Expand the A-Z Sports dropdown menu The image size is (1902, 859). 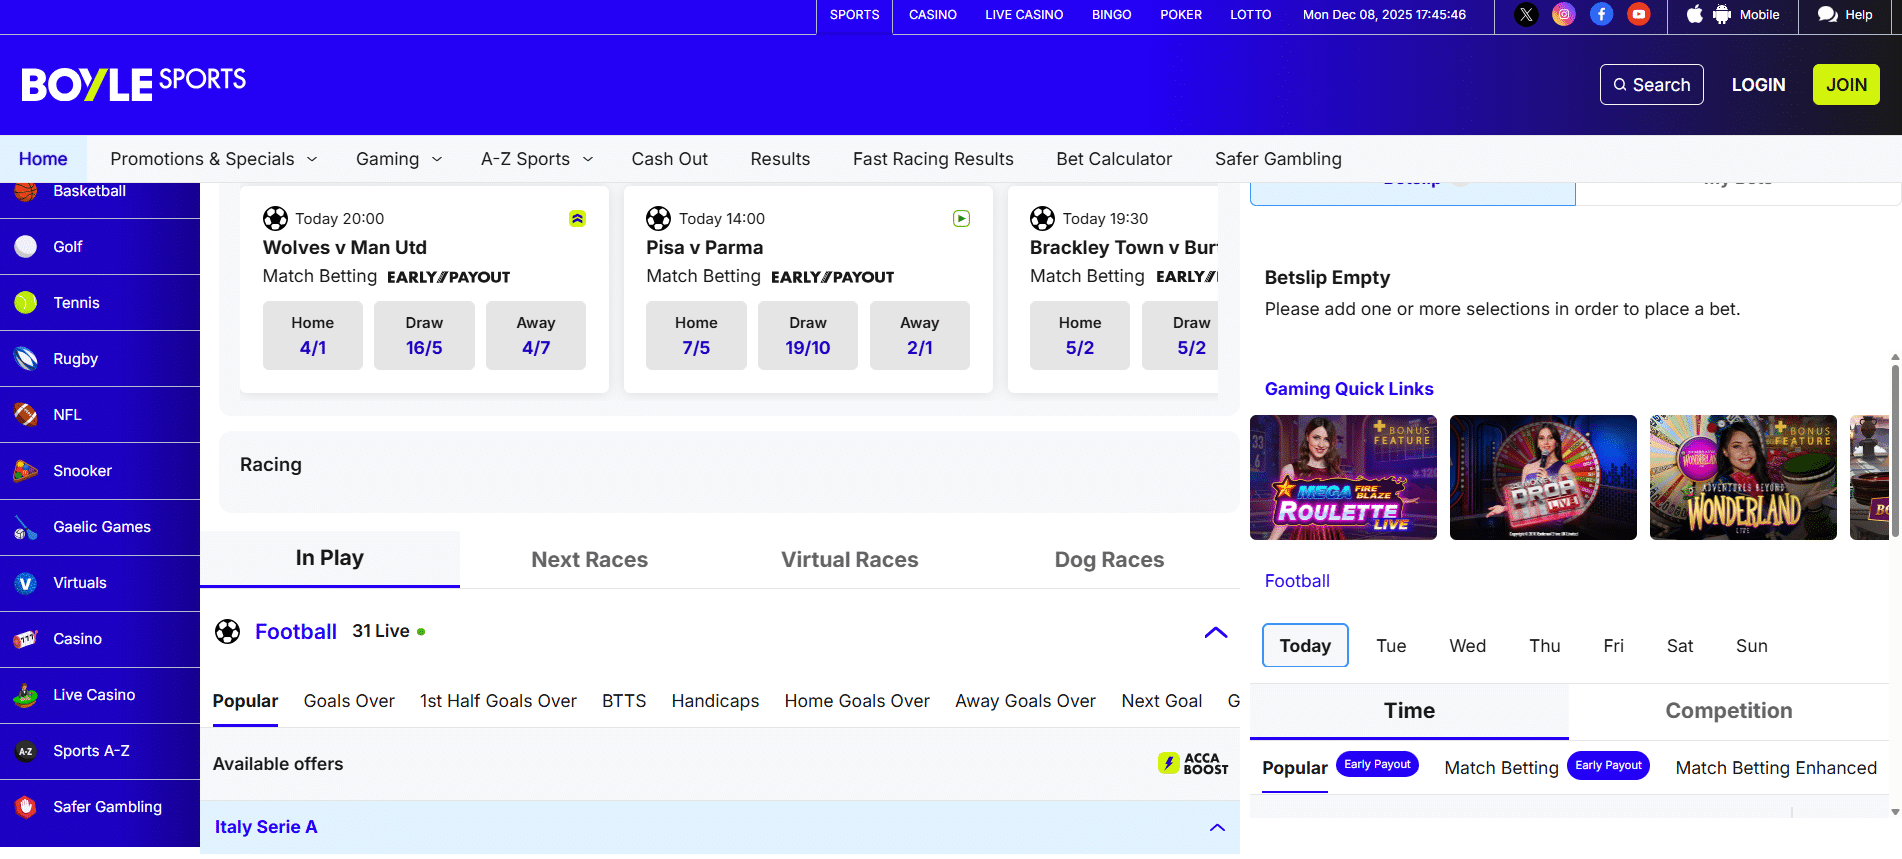[x=537, y=159]
